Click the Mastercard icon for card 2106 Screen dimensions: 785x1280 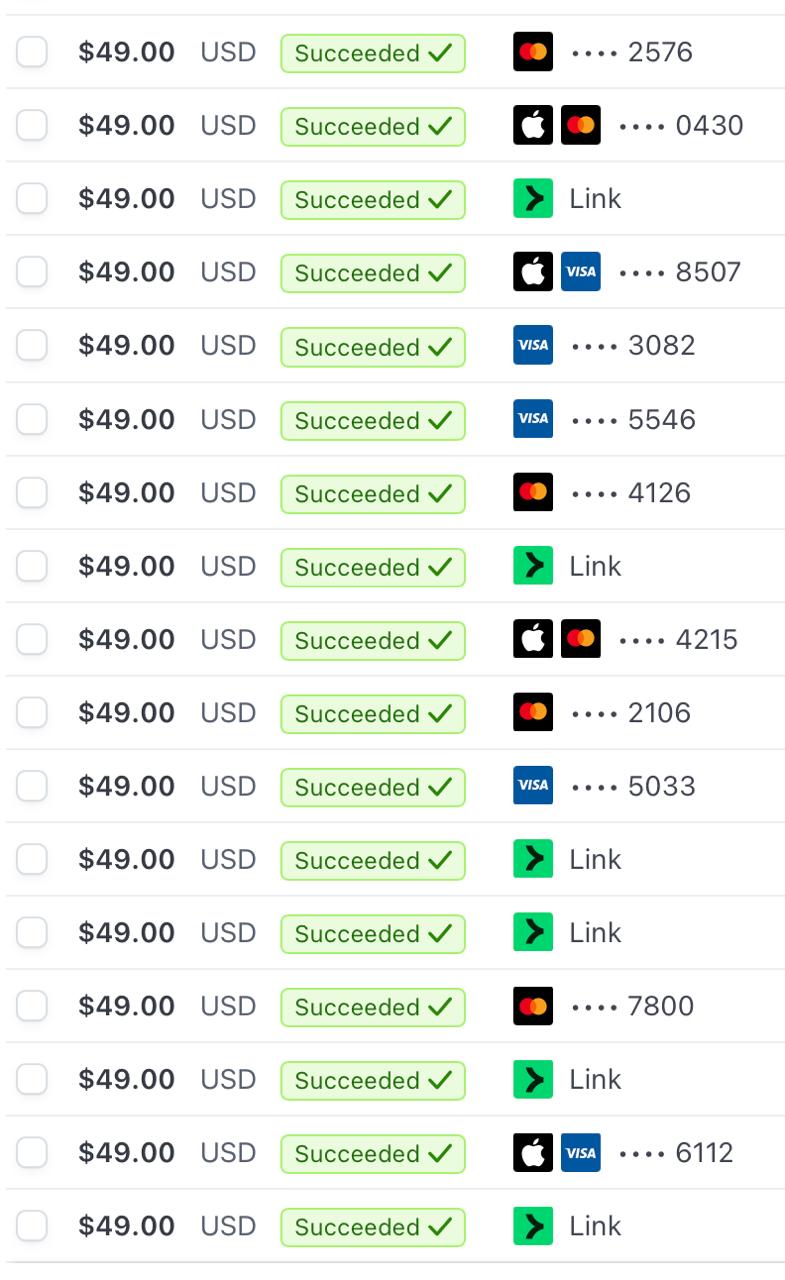533,713
